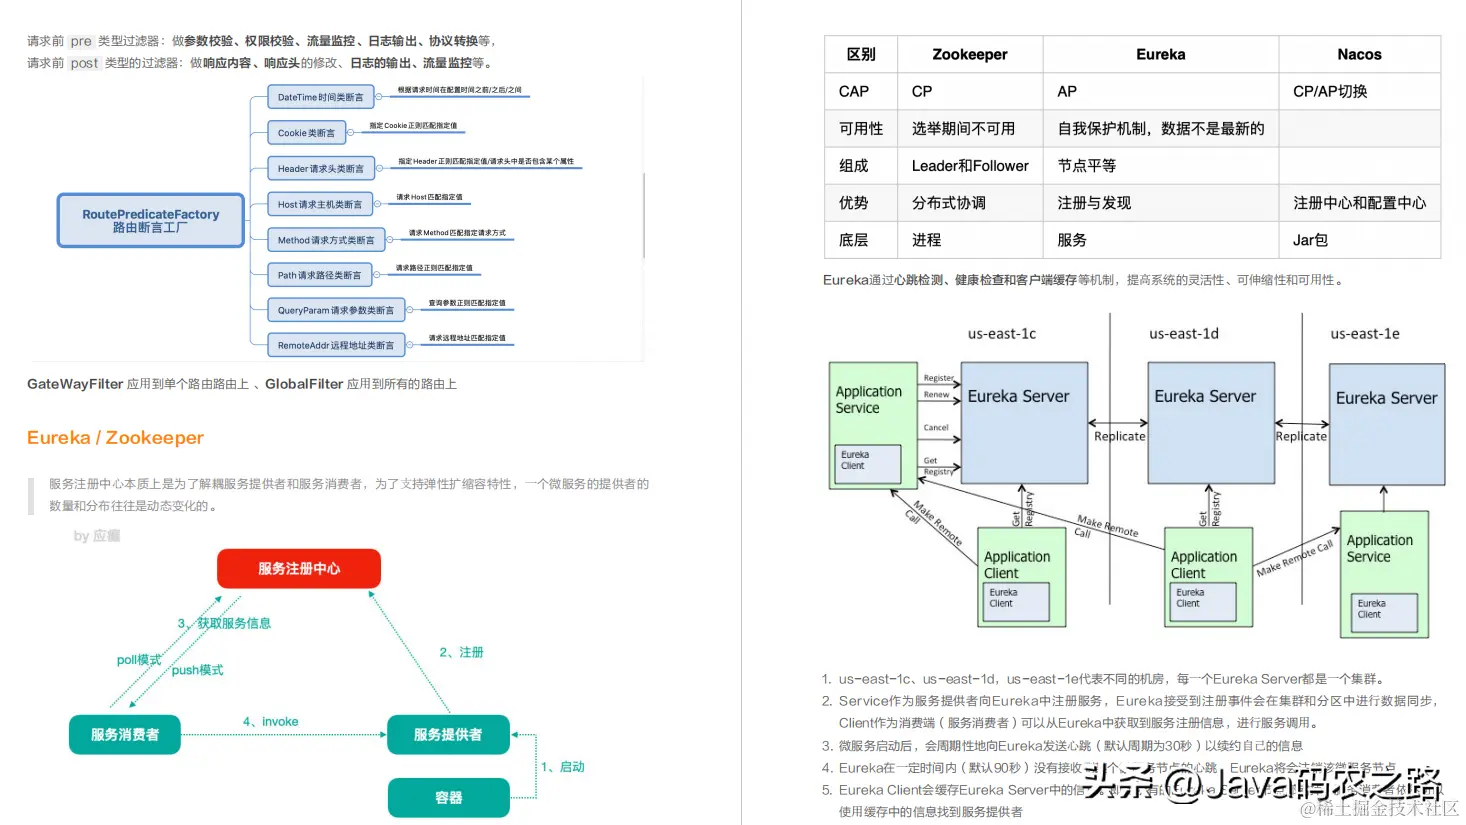This screenshot has height=825, width=1466.
Task: Click the Eureka table column header
Action: pos(1161,54)
